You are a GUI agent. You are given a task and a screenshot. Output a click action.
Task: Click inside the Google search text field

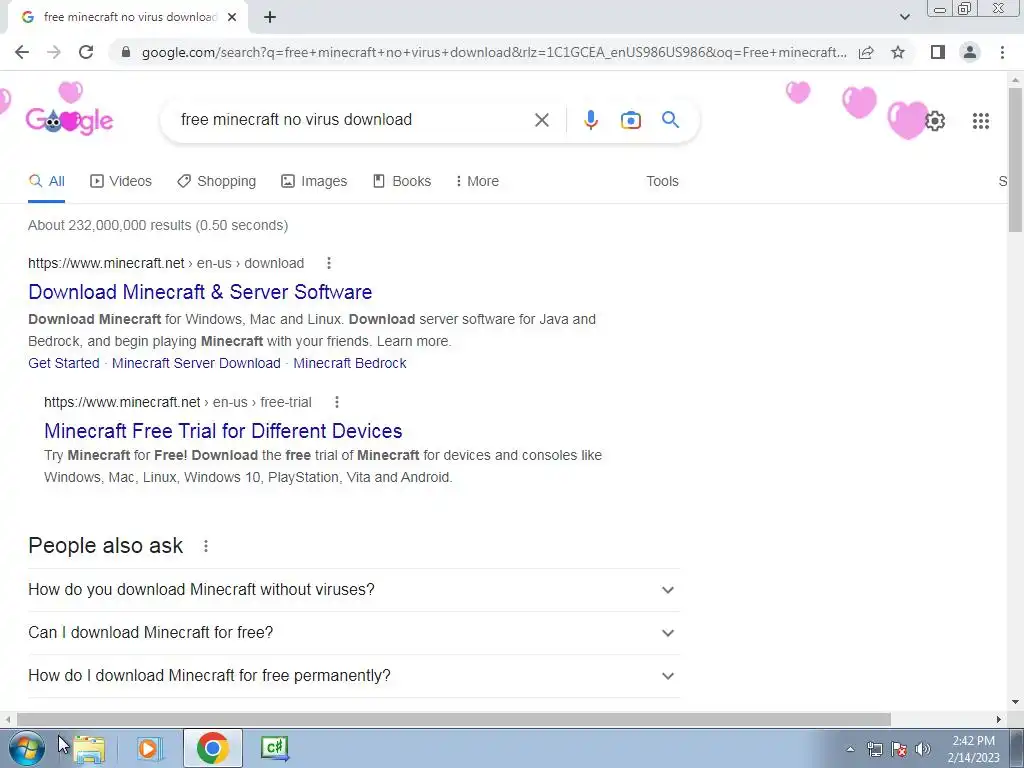point(353,120)
